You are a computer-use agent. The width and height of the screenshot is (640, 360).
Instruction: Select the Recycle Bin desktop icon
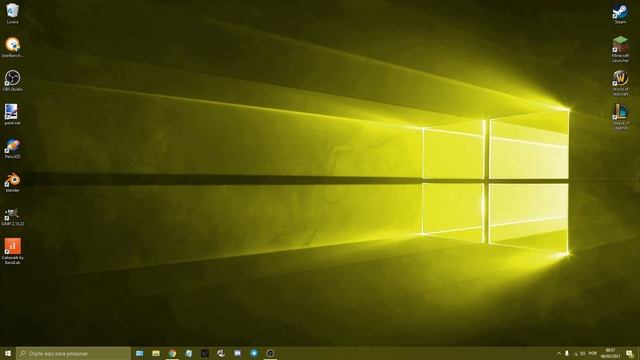(13, 13)
